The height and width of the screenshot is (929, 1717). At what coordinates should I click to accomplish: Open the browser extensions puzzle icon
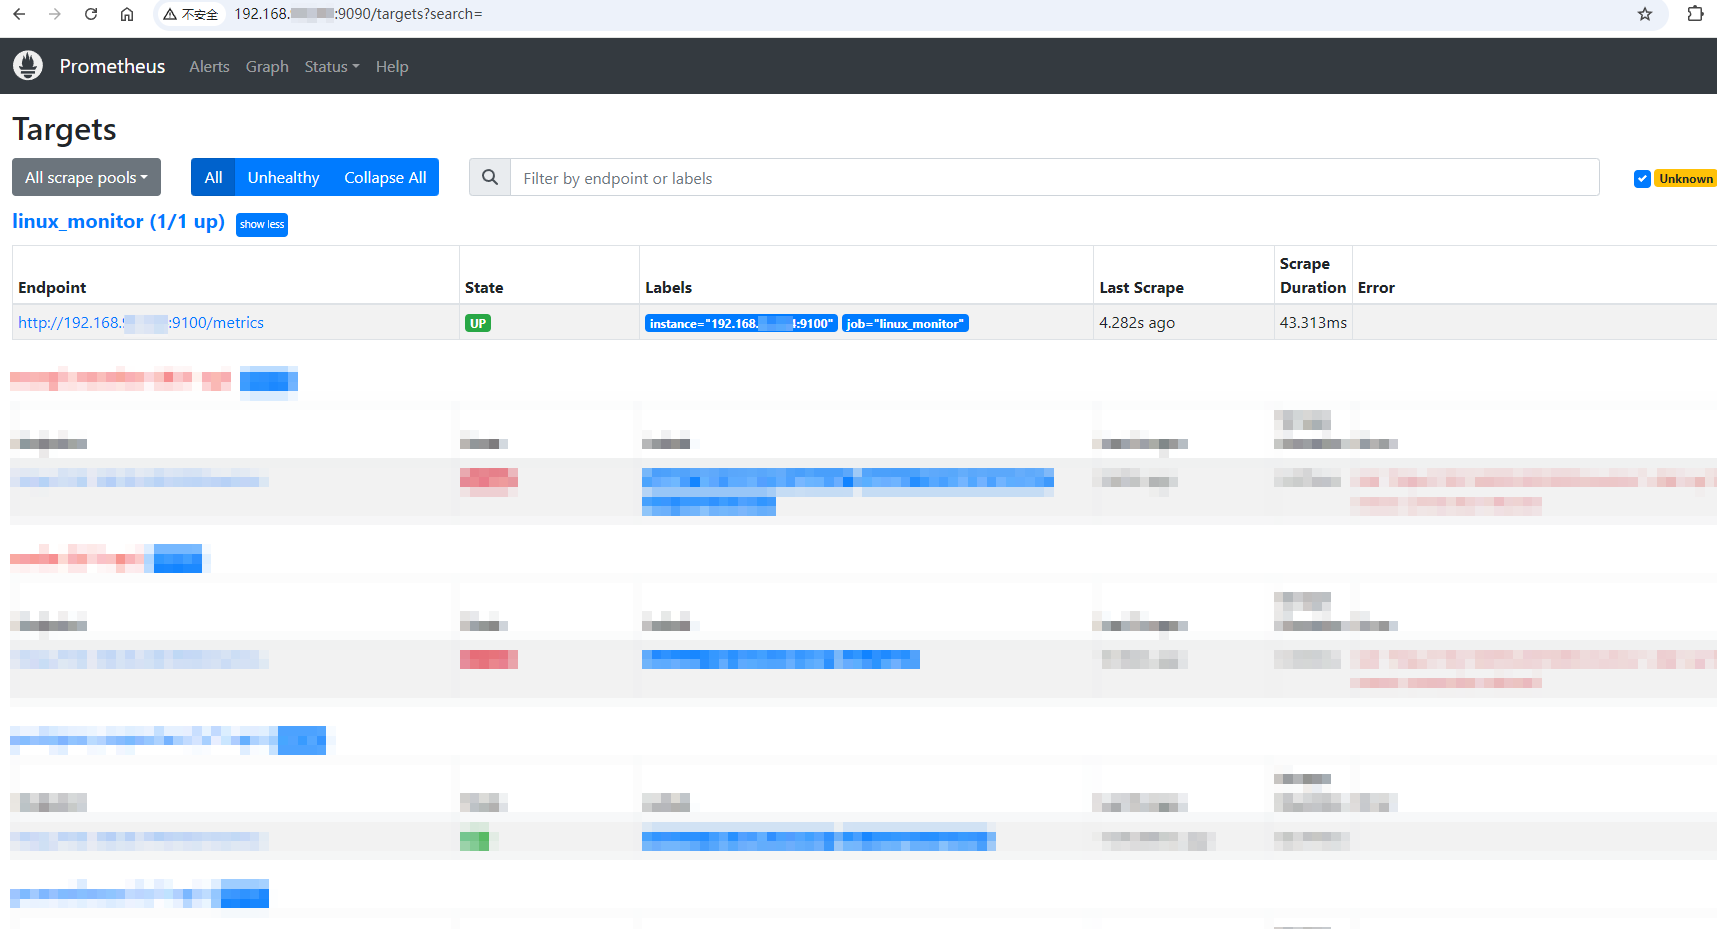click(x=1695, y=14)
